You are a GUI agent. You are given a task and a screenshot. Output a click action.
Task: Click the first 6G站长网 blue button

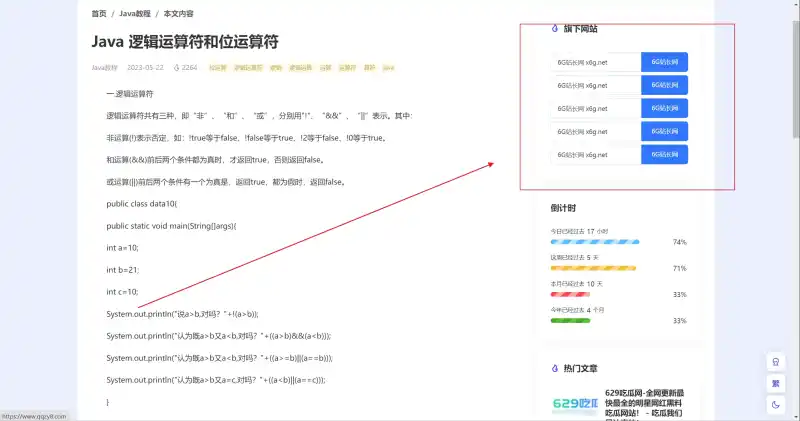click(664, 62)
